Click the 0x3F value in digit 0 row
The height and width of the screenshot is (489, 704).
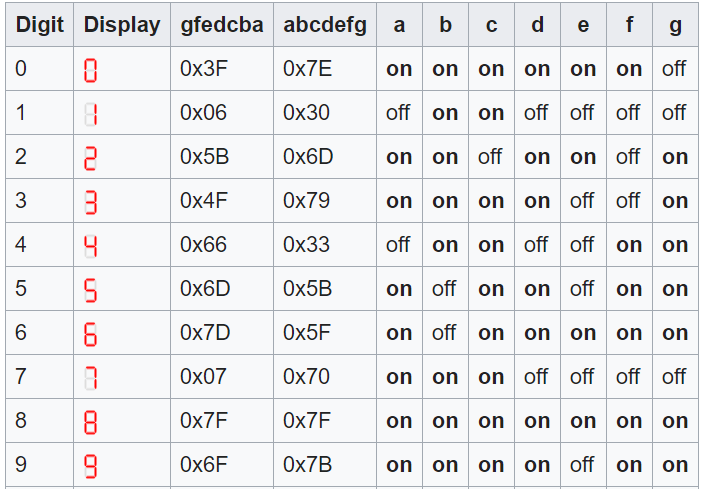coord(204,69)
